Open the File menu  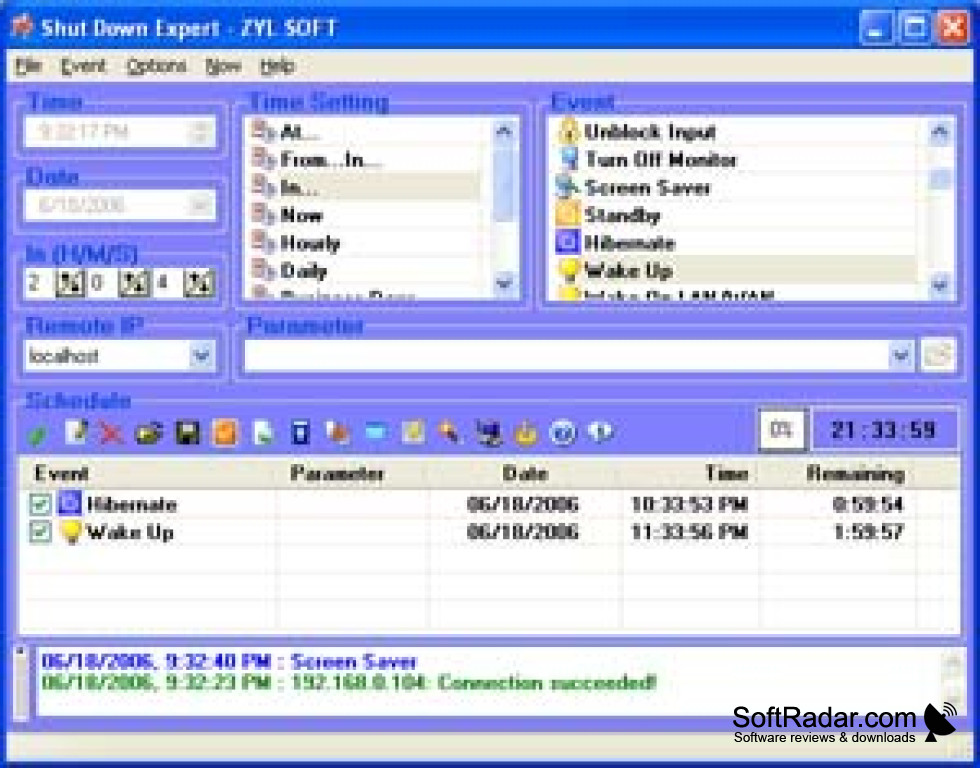(29, 66)
